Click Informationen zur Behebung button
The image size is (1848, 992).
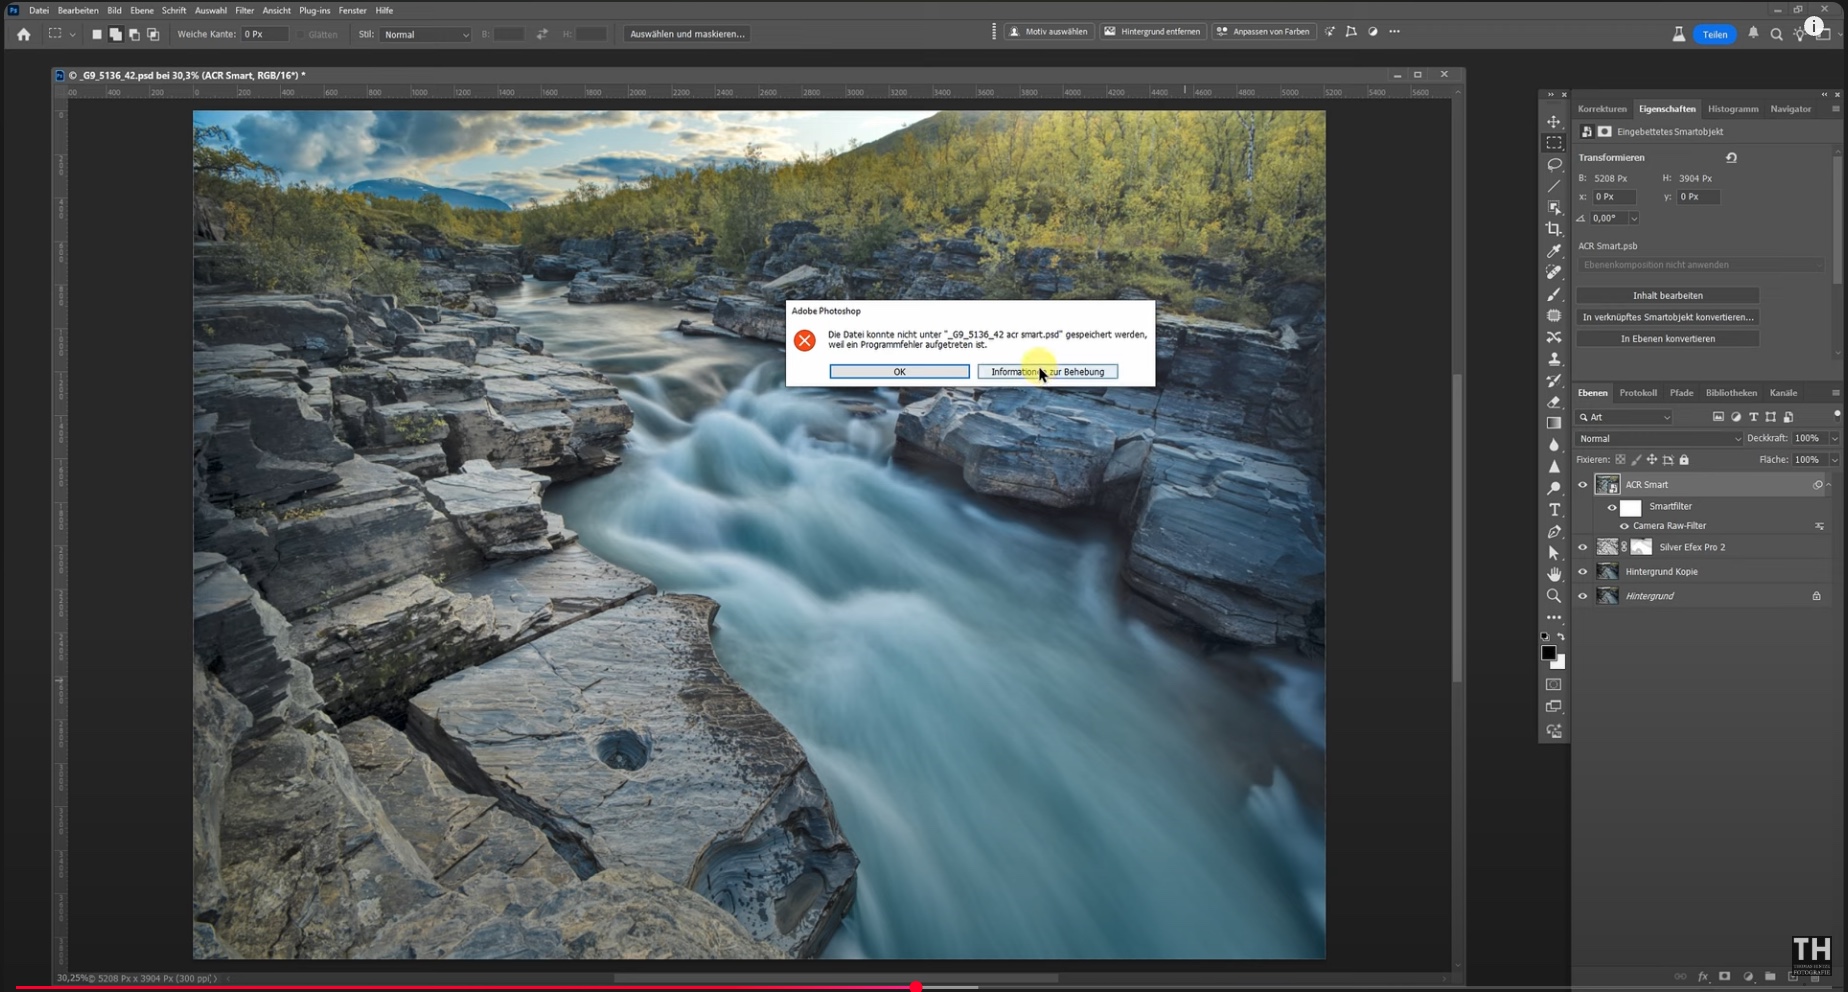1047,372
